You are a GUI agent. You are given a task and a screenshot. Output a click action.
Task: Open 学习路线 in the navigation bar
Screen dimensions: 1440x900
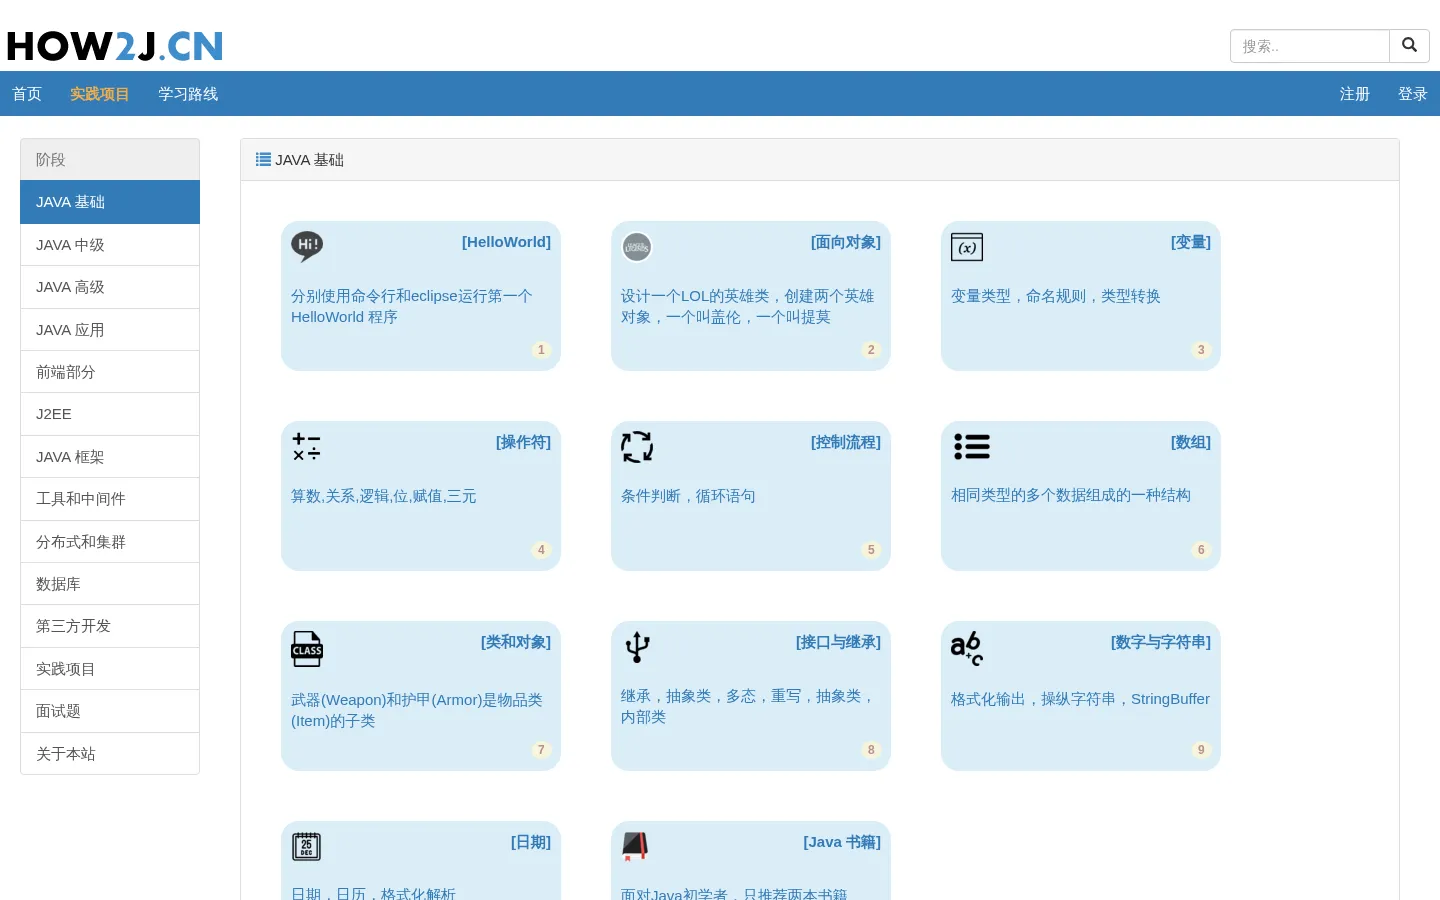[188, 94]
